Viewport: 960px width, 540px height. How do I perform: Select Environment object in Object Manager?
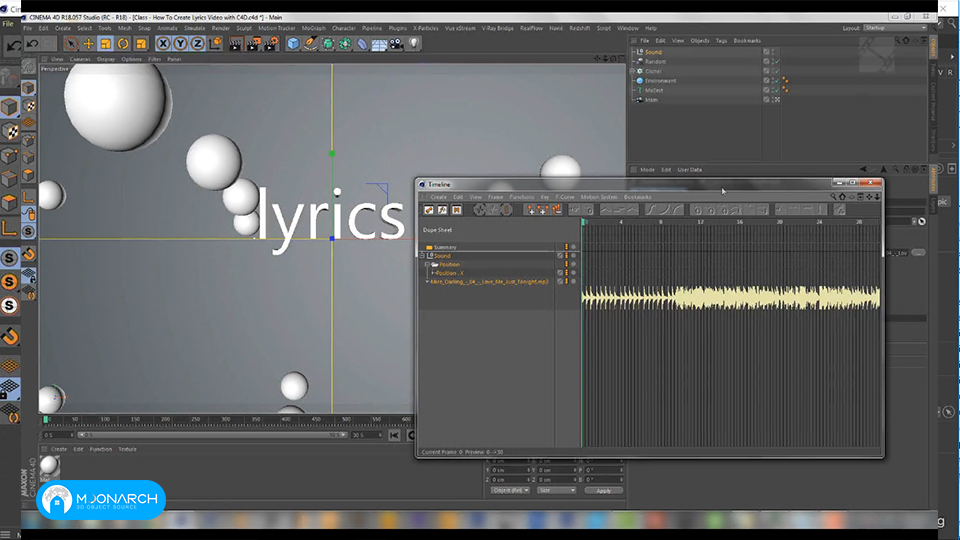pyautogui.click(x=661, y=81)
